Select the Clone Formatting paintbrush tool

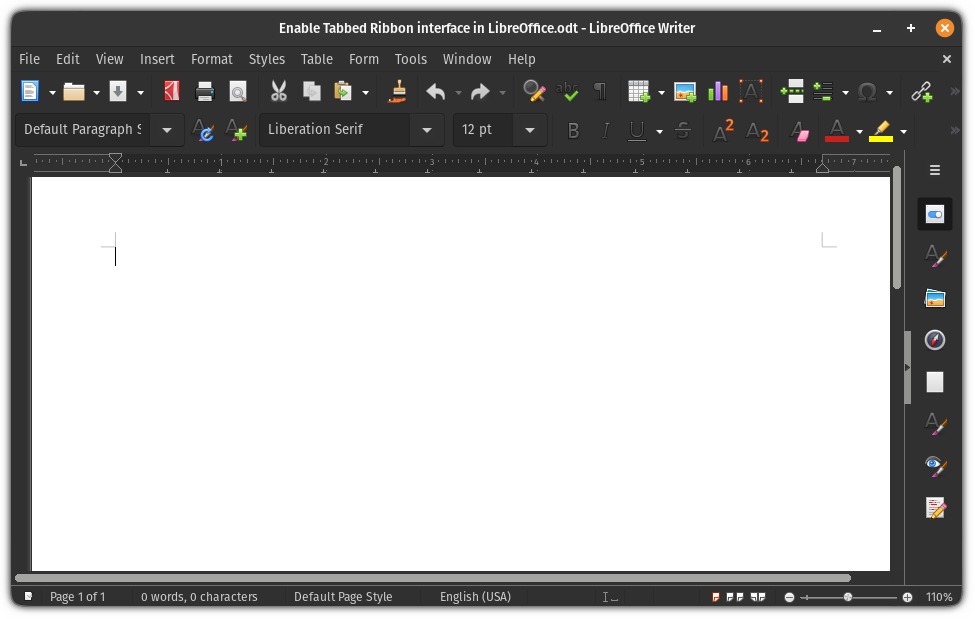pyautogui.click(x=397, y=91)
